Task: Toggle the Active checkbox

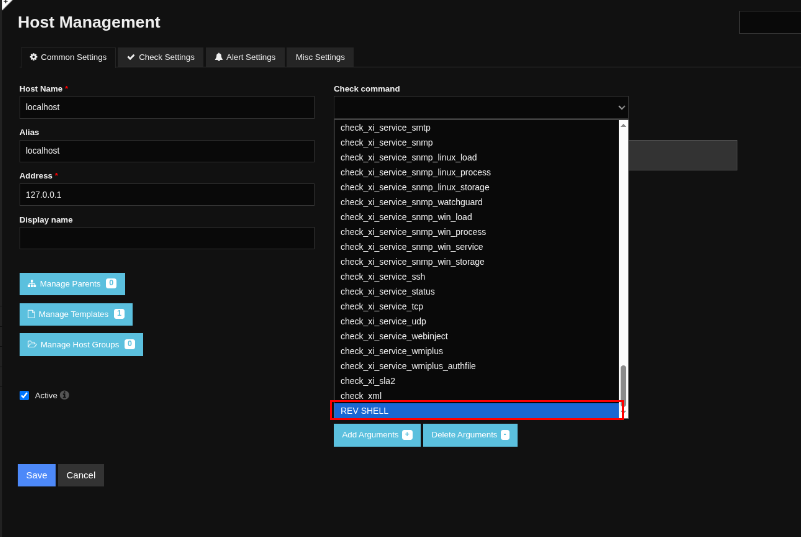Action: coord(25,395)
